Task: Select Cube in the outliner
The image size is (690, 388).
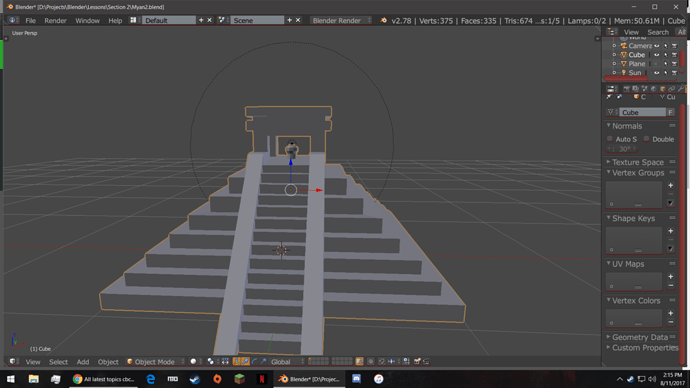Action: (x=636, y=55)
